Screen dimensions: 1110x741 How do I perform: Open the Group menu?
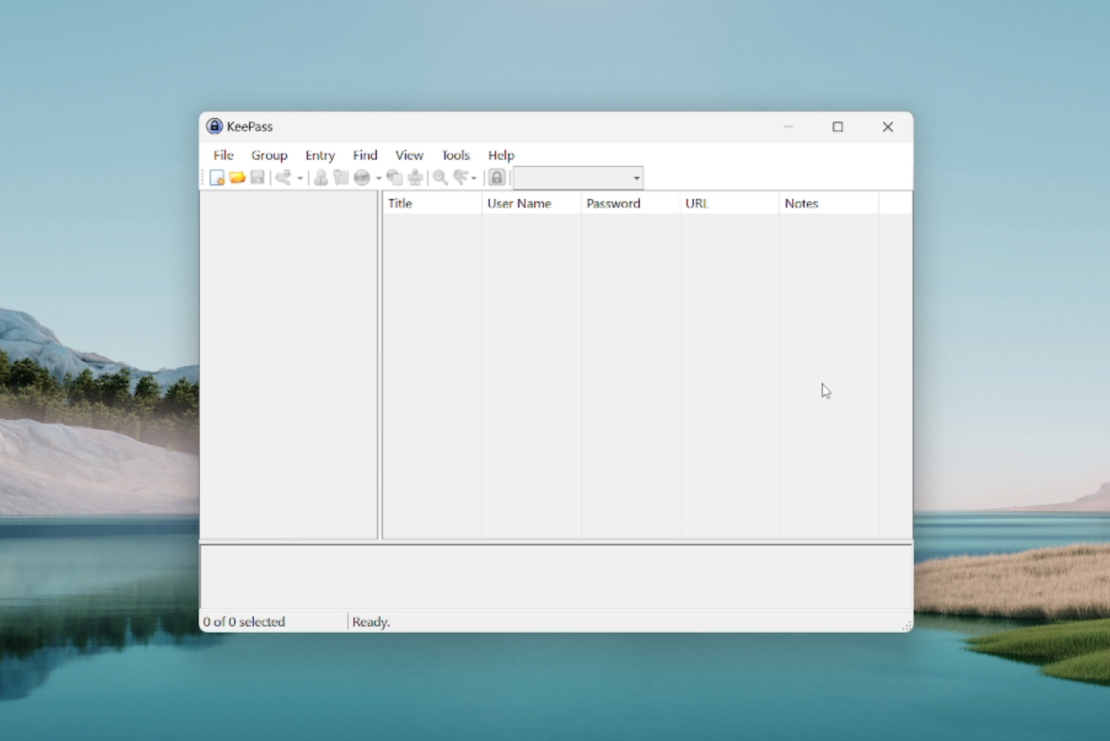(x=269, y=155)
